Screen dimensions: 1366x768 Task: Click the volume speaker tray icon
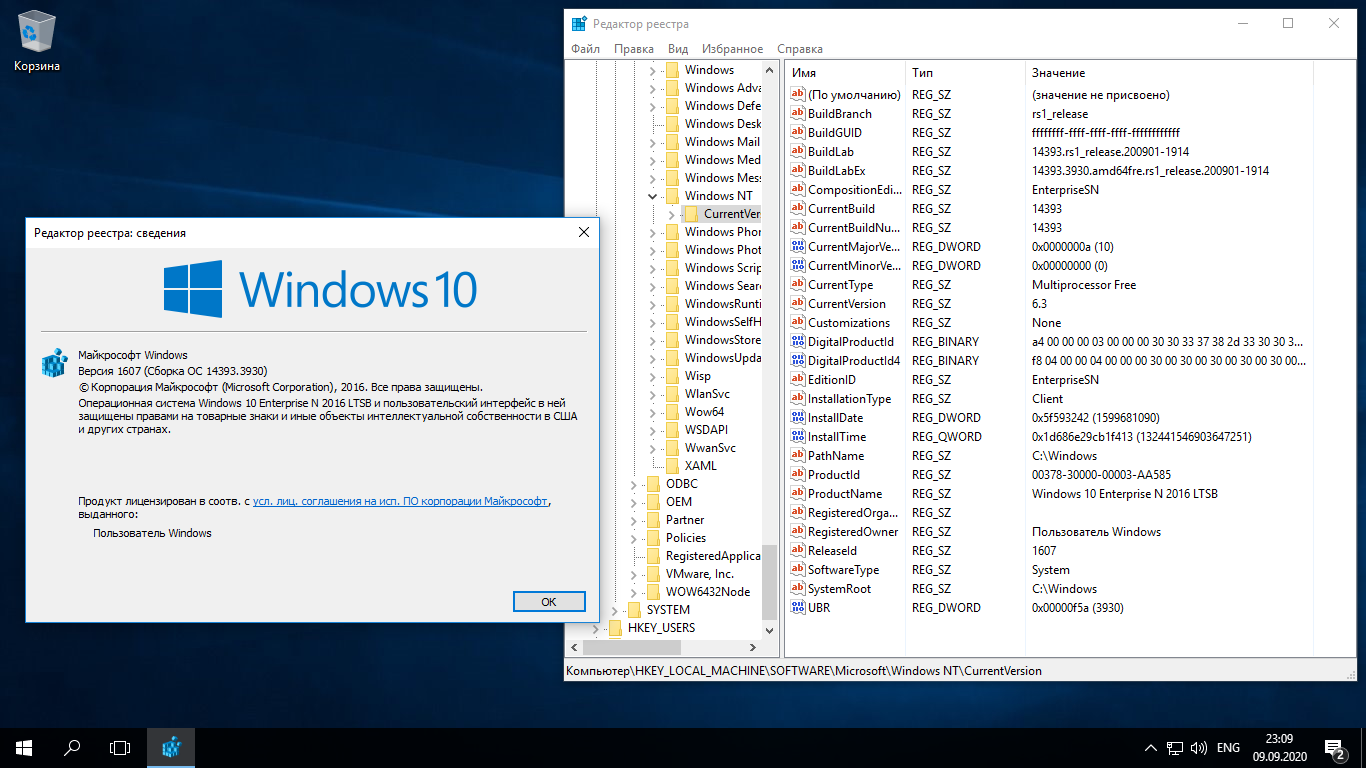1199,748
